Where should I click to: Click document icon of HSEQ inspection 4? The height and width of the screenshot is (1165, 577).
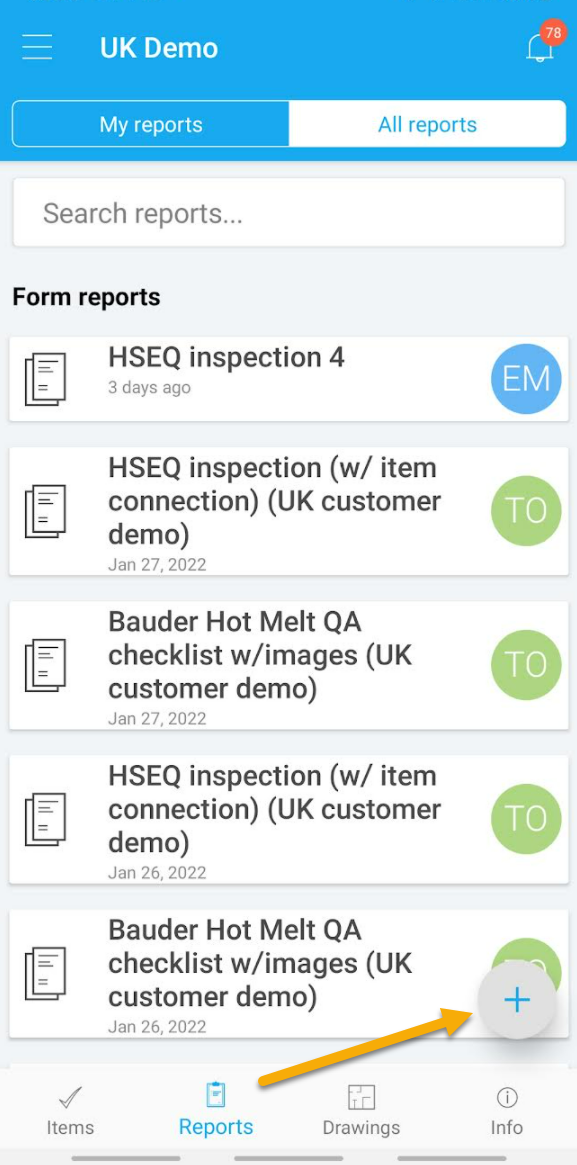(x=45, y=379)
